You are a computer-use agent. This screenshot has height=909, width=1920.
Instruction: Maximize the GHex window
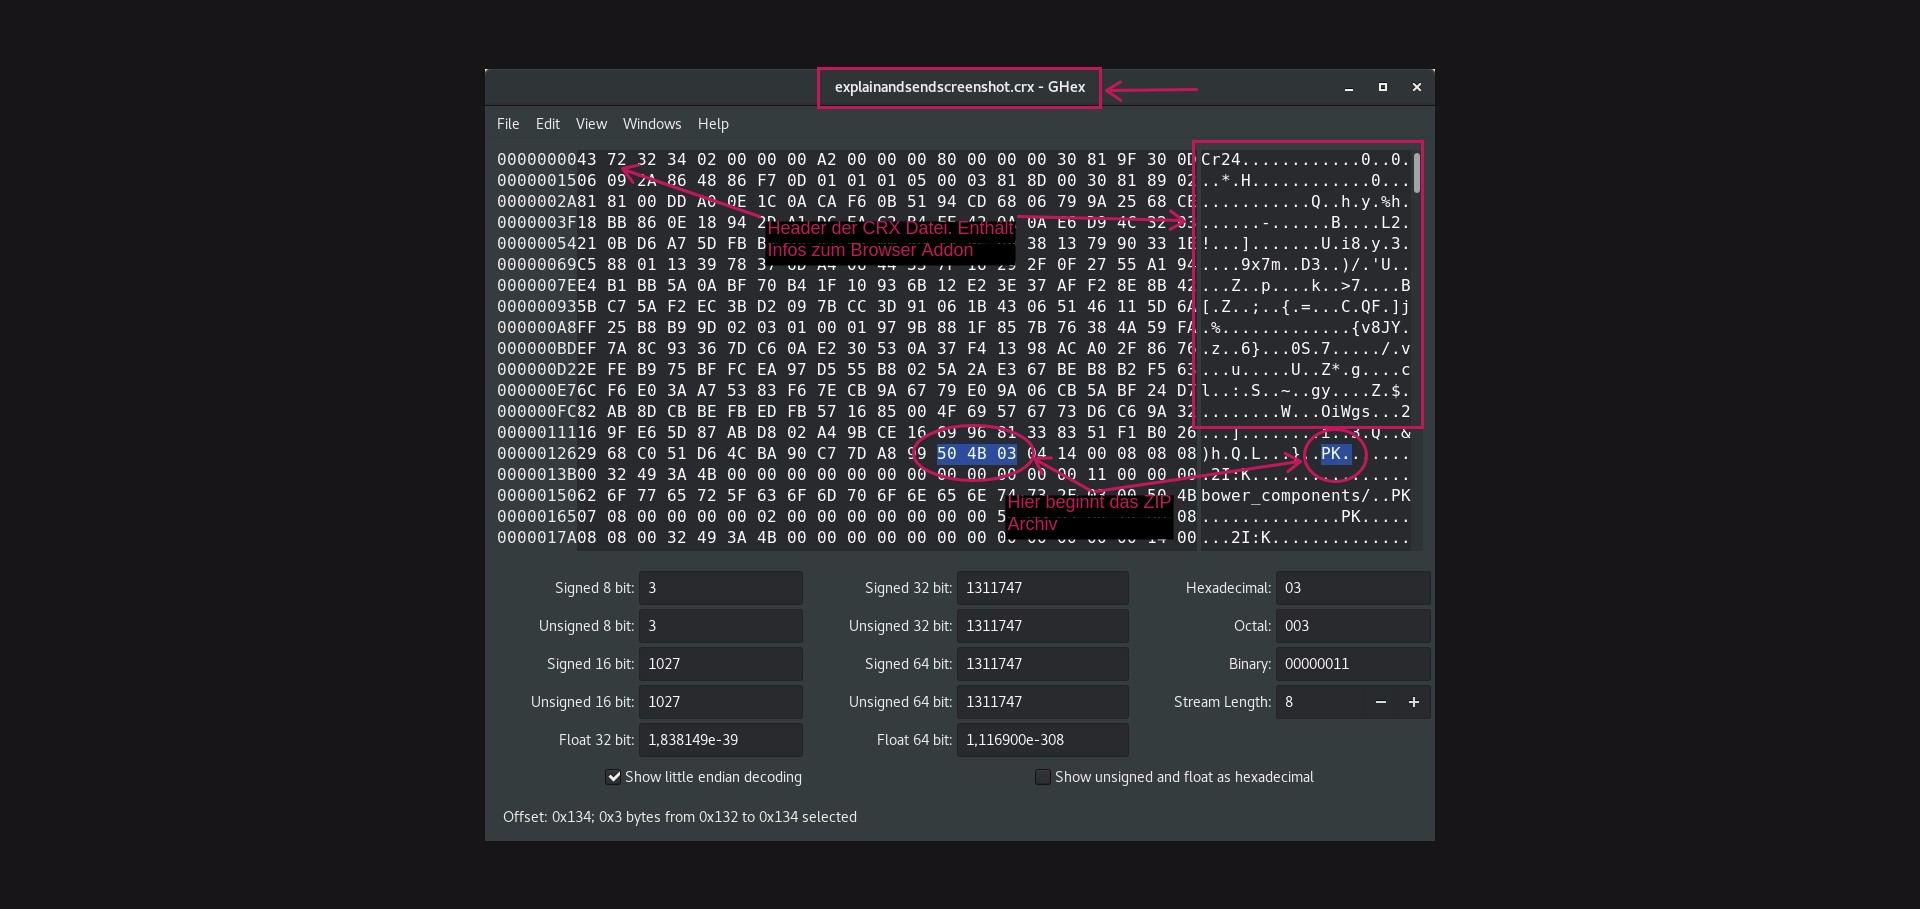click(x=1383, y=88)
